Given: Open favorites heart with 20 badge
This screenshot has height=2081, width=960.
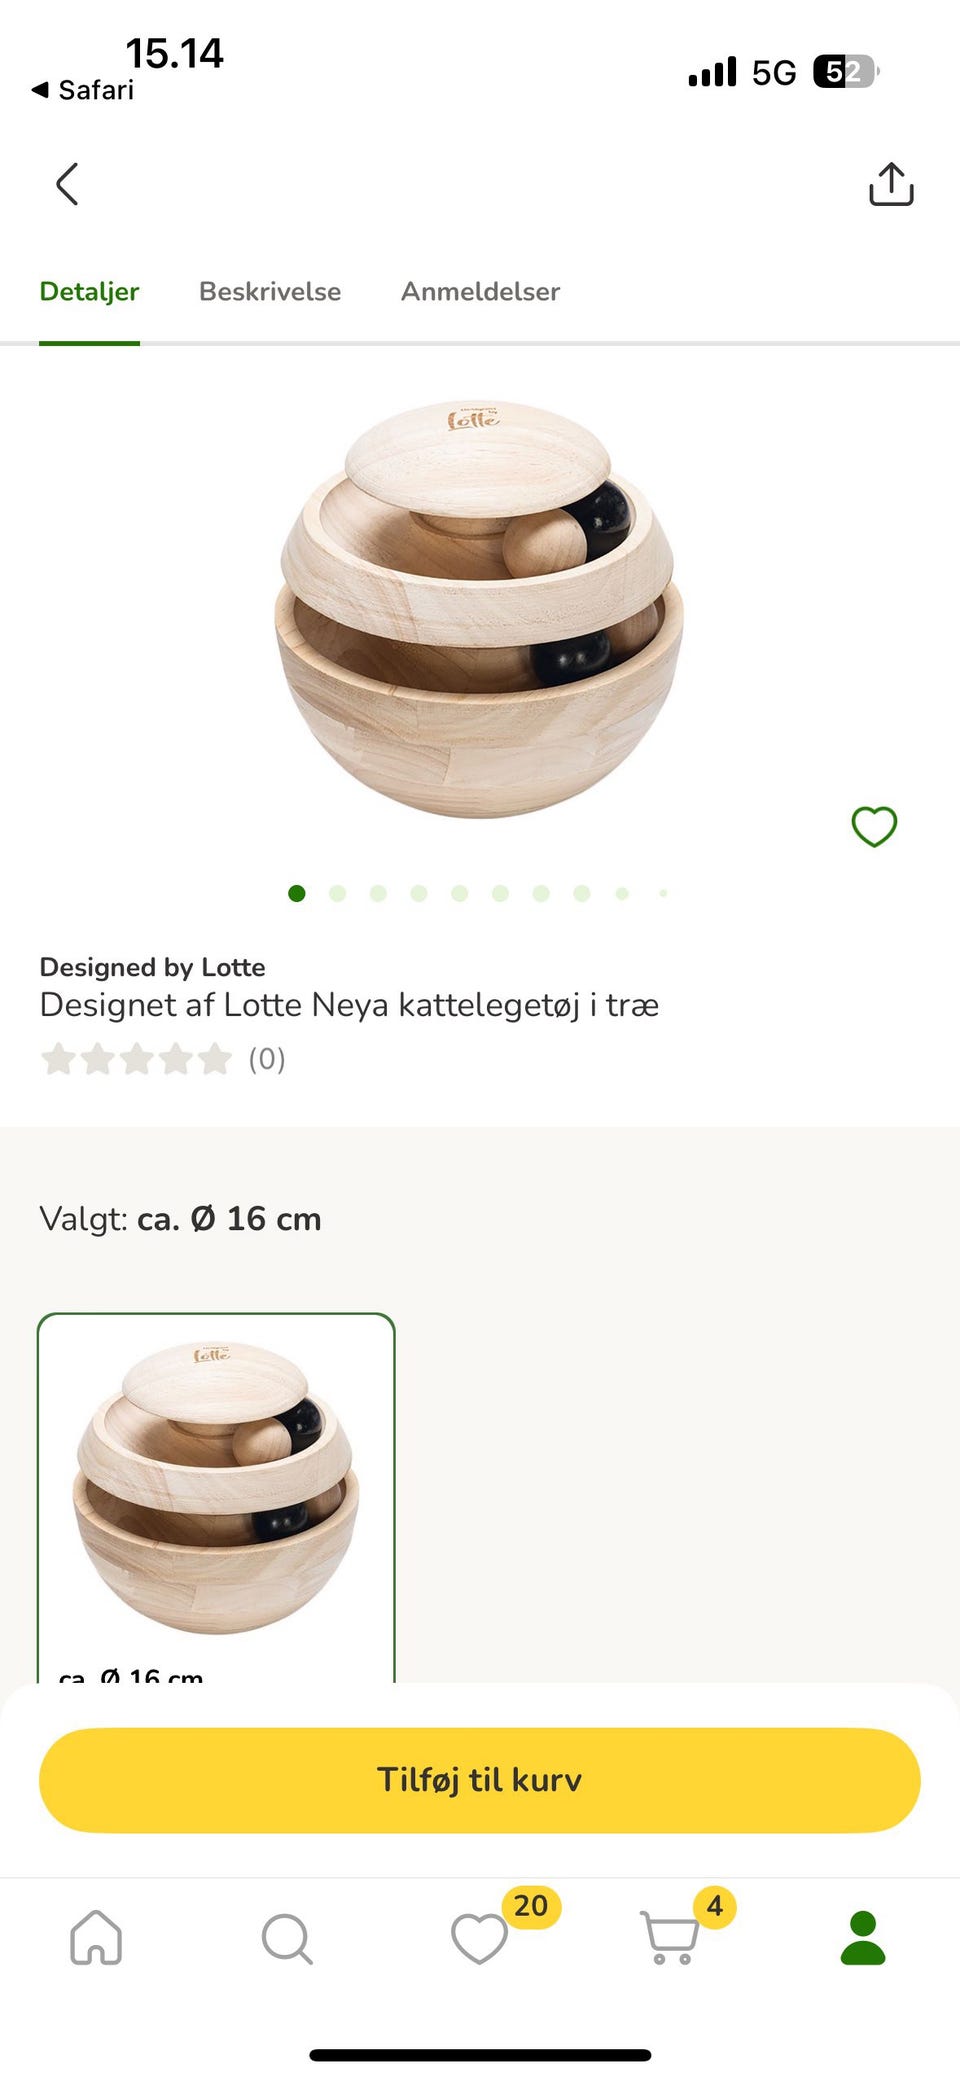Looking at the screenshot, I should click(480, 1938).
